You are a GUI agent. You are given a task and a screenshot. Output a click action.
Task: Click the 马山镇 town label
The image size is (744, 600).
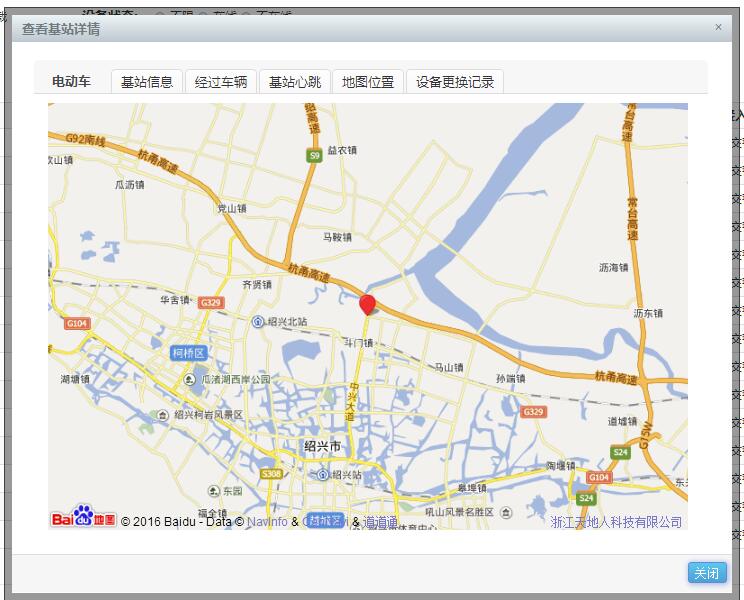pos(449,367)
